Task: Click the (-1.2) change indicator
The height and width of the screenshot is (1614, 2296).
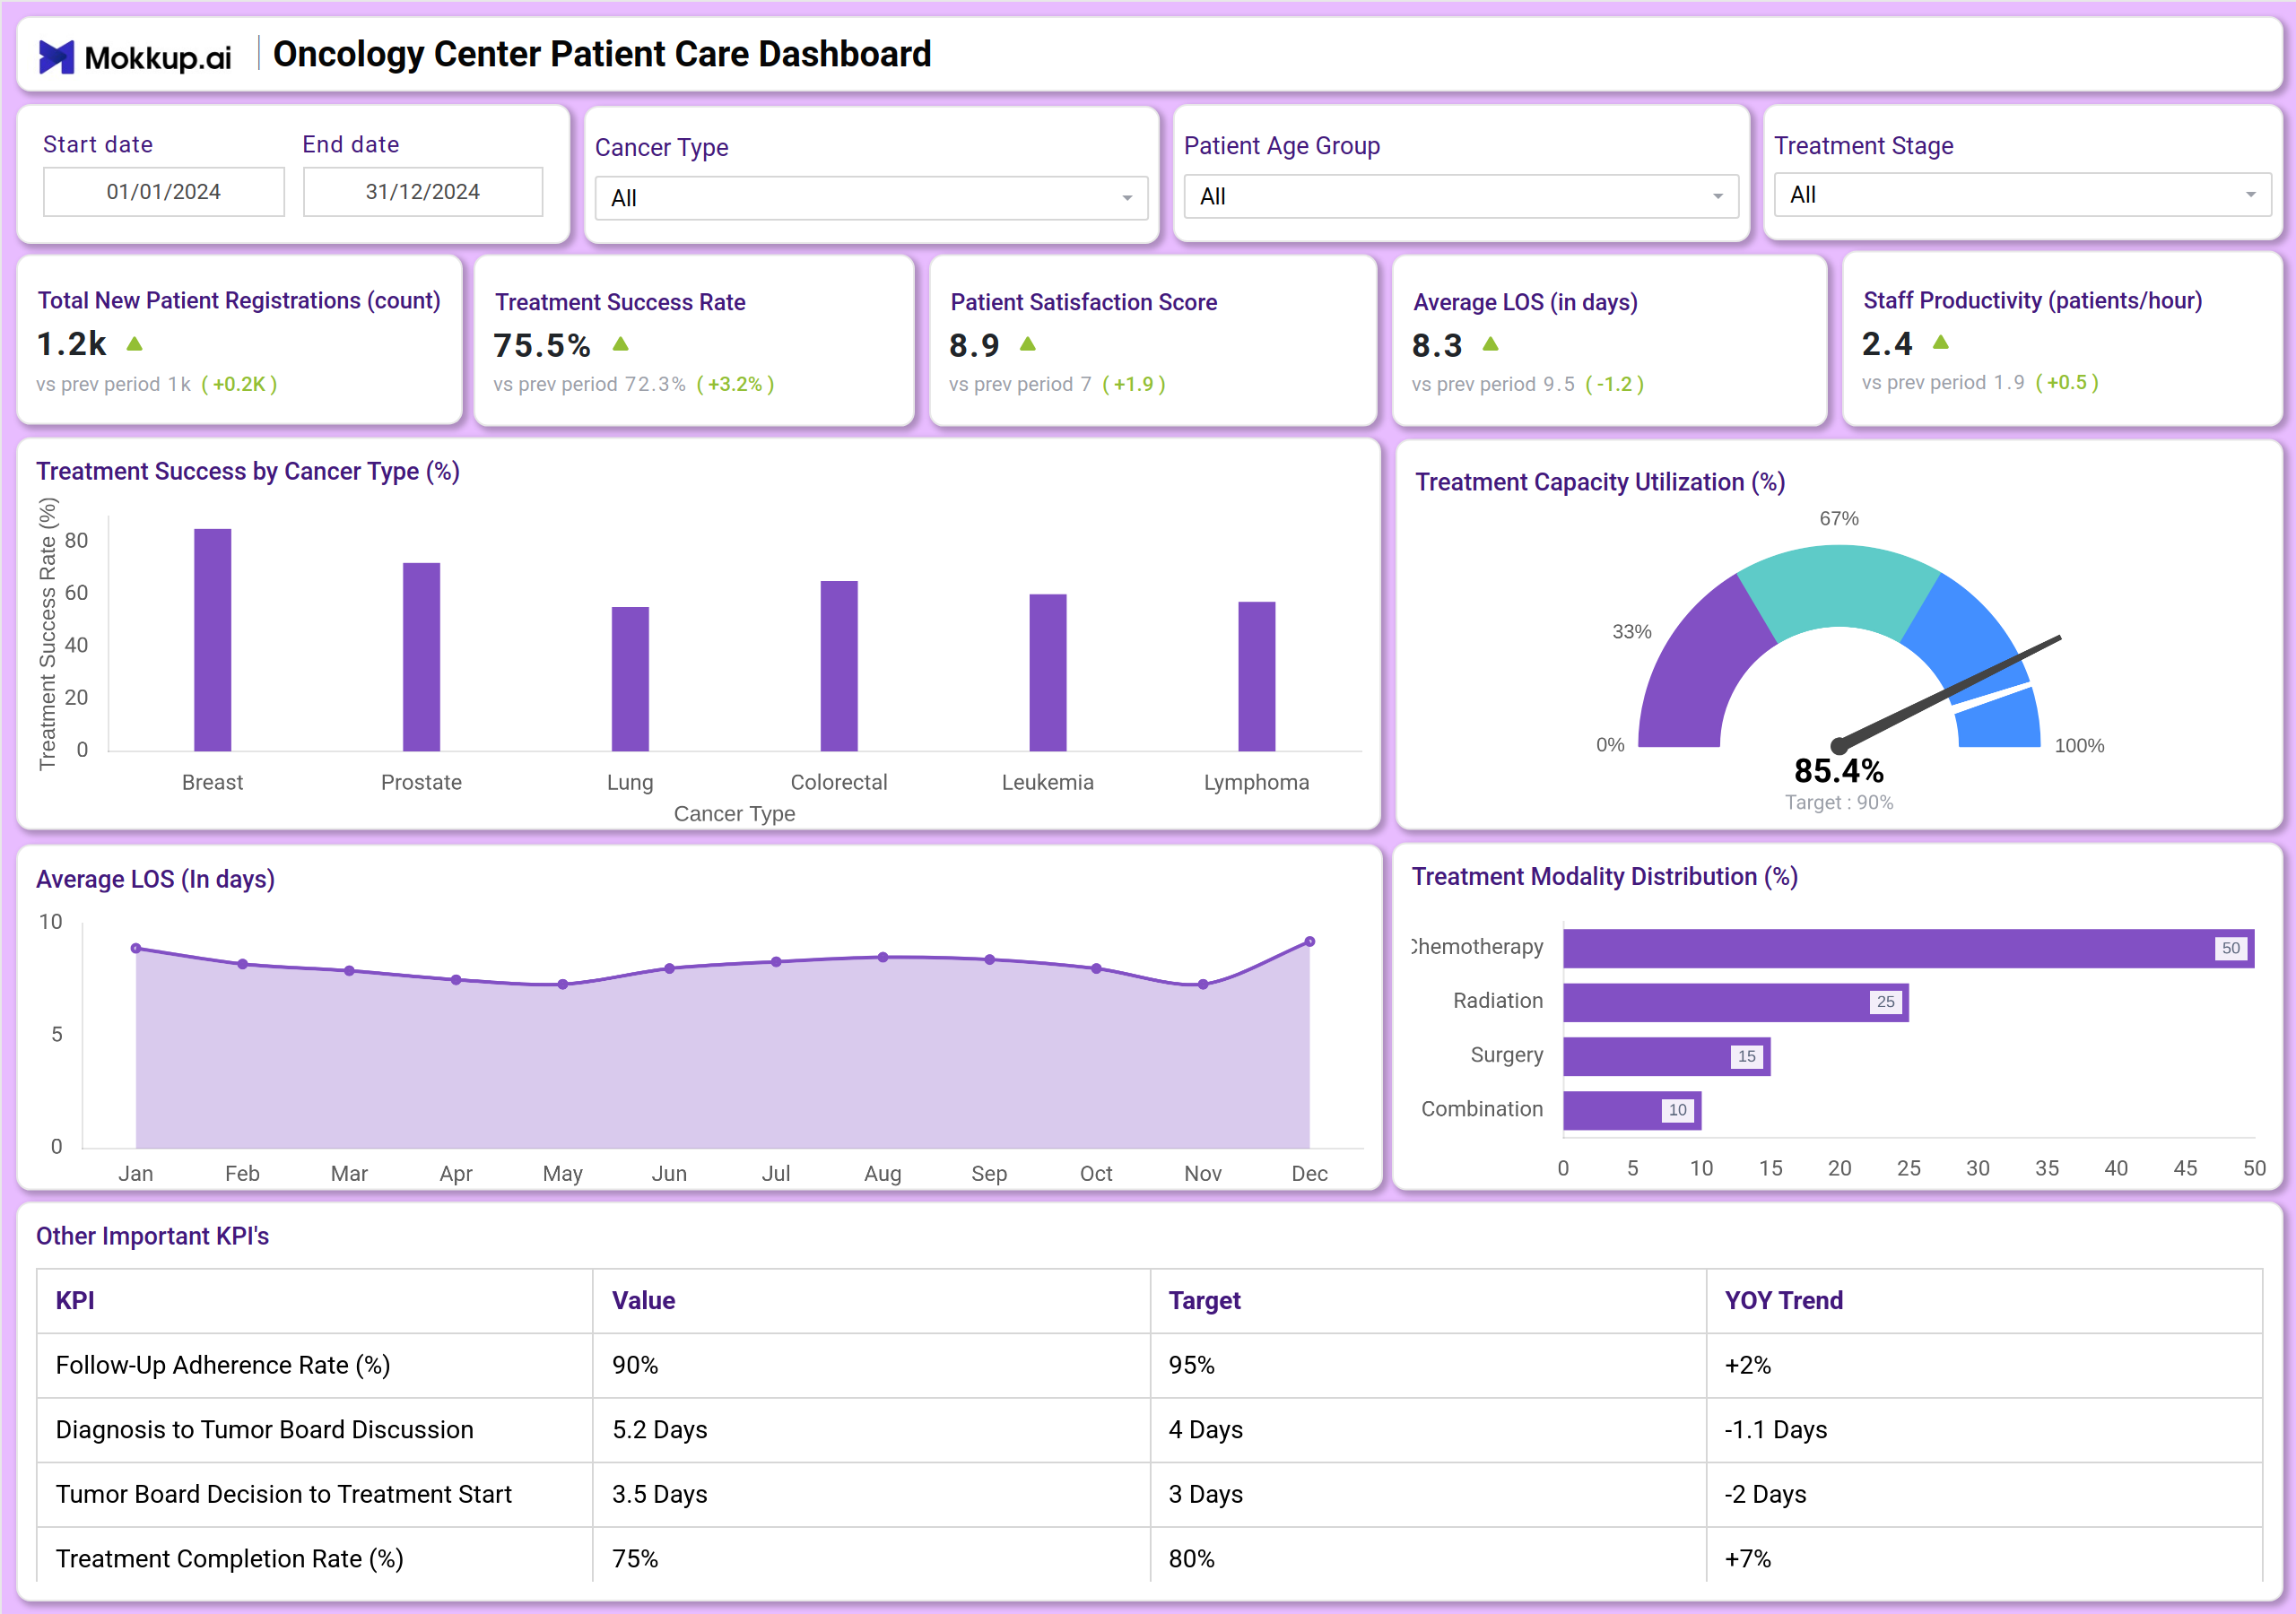Action: click(x=1615, y=384)
